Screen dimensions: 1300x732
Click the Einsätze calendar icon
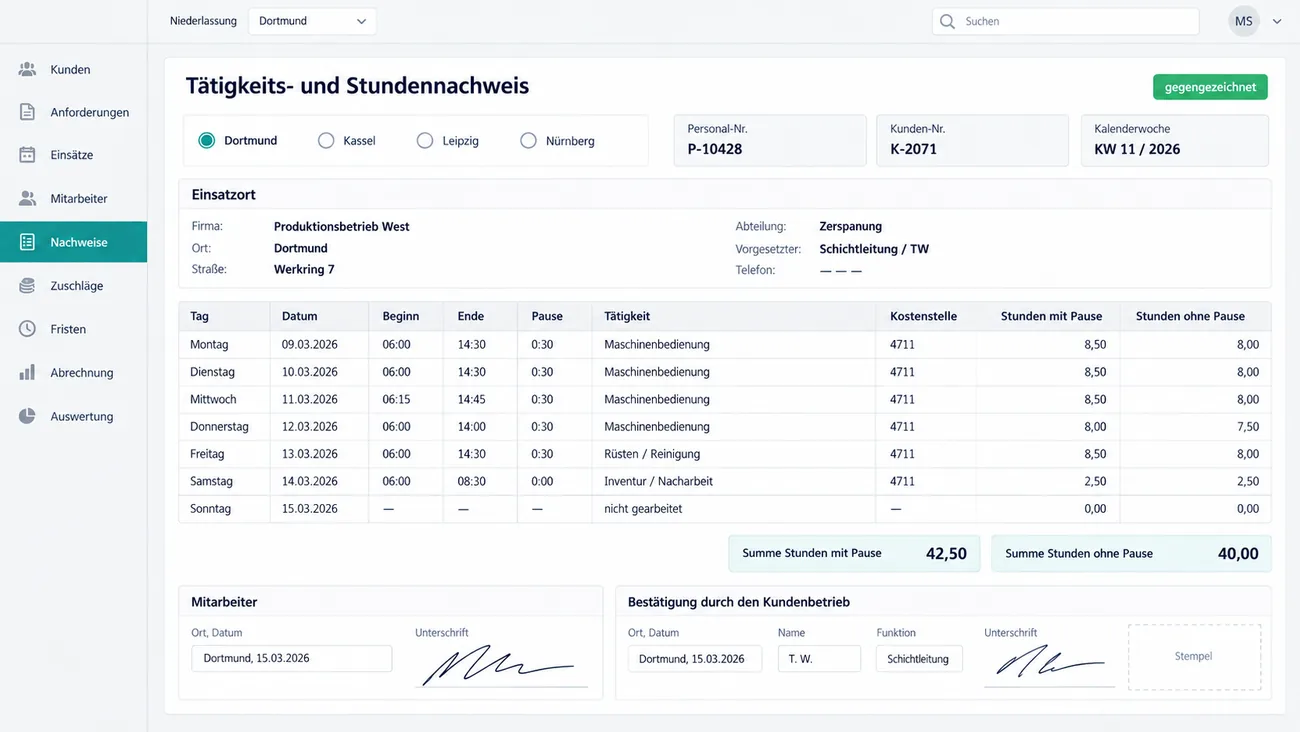tap(27, 155)
